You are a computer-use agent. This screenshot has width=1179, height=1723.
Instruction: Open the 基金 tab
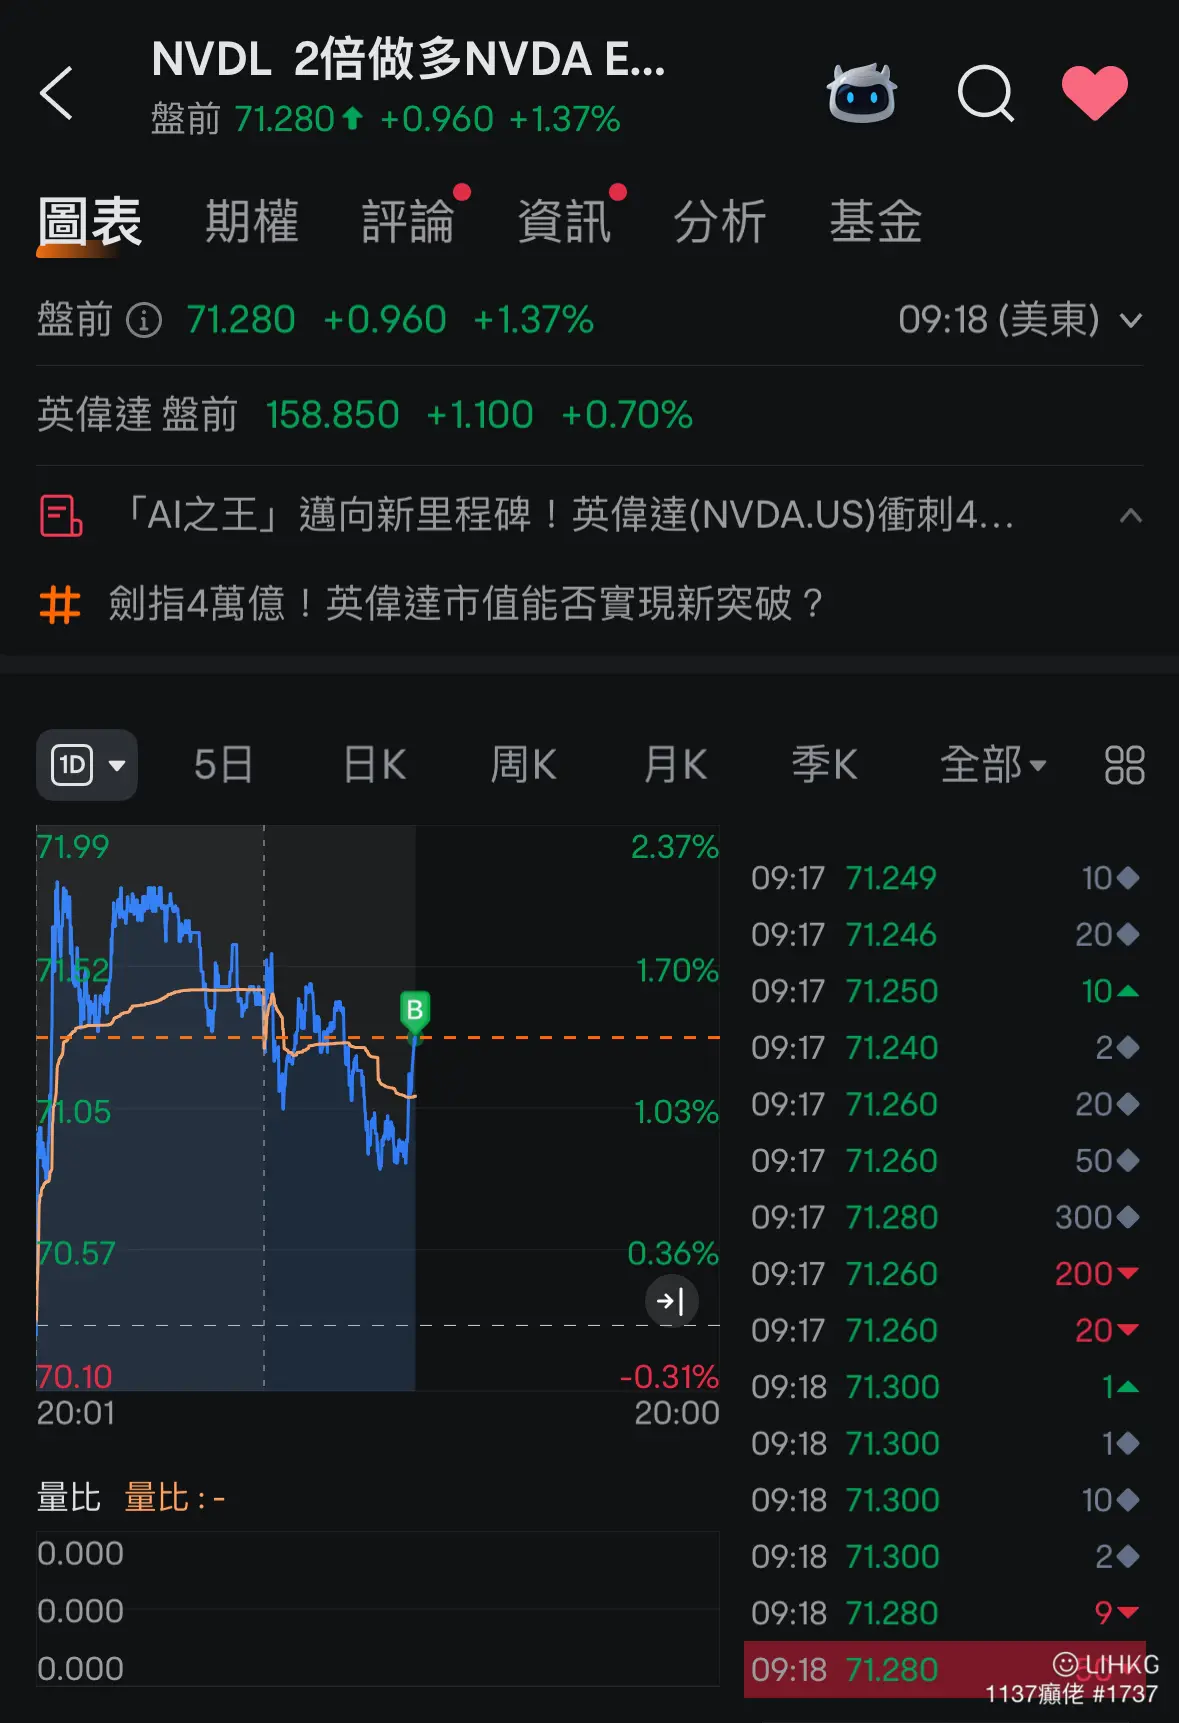(x=876, y=222)
